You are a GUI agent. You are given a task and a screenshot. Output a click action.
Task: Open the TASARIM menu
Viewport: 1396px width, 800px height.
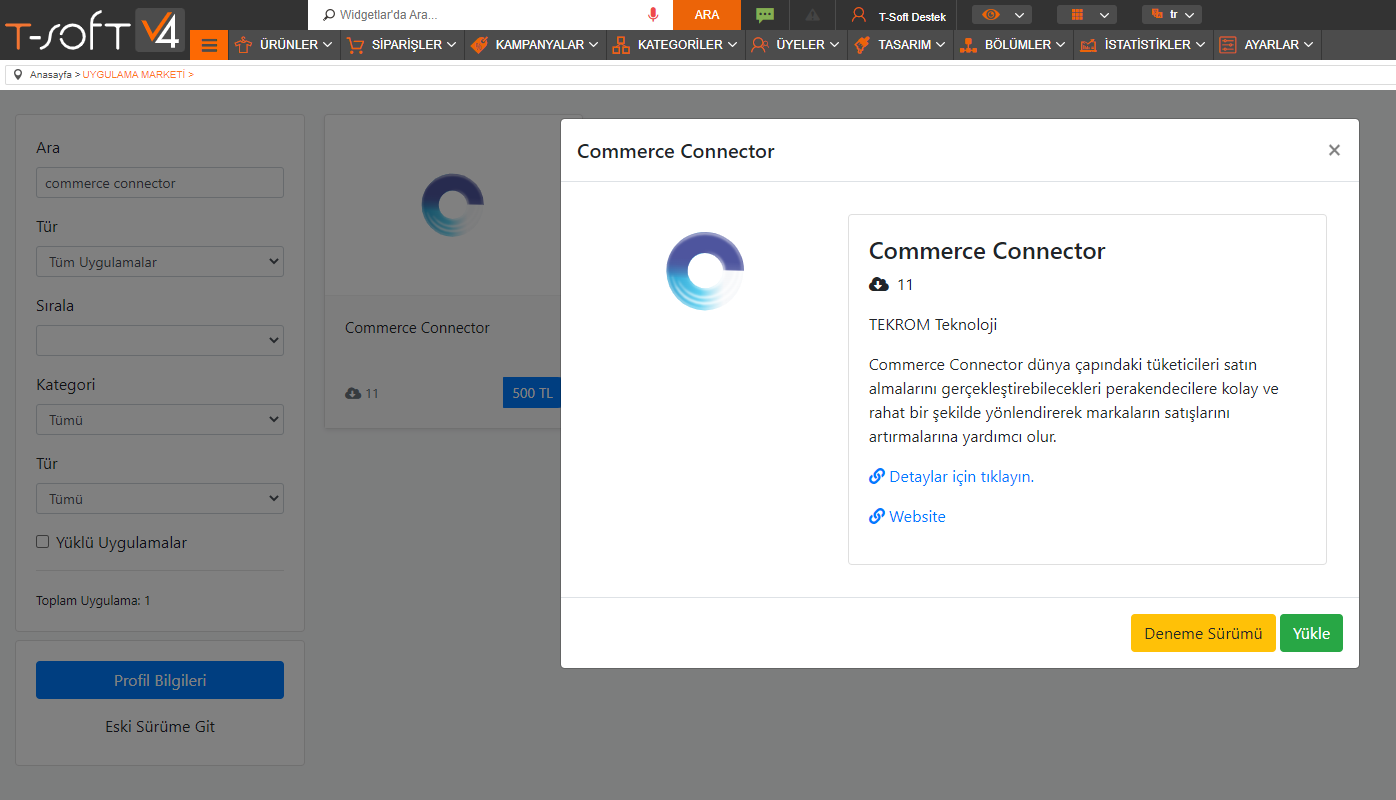coord(901,45)
